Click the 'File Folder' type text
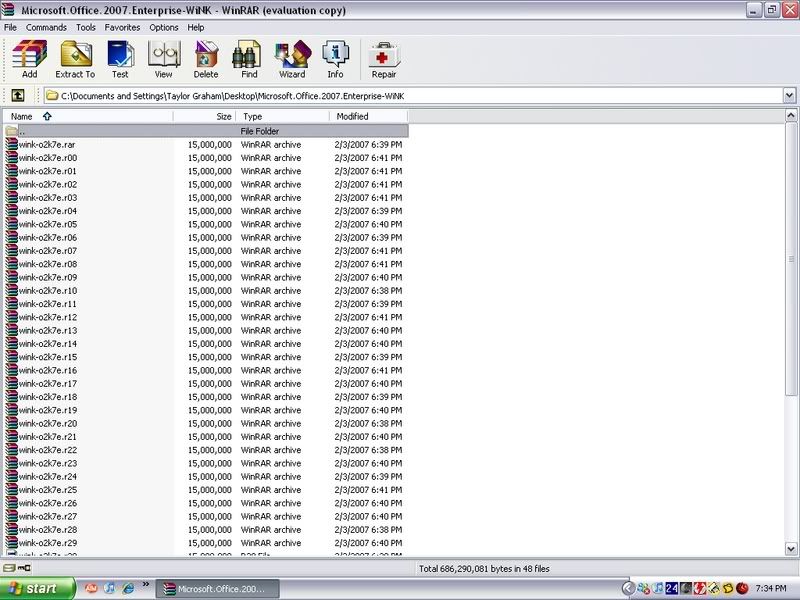 (260, 131)
